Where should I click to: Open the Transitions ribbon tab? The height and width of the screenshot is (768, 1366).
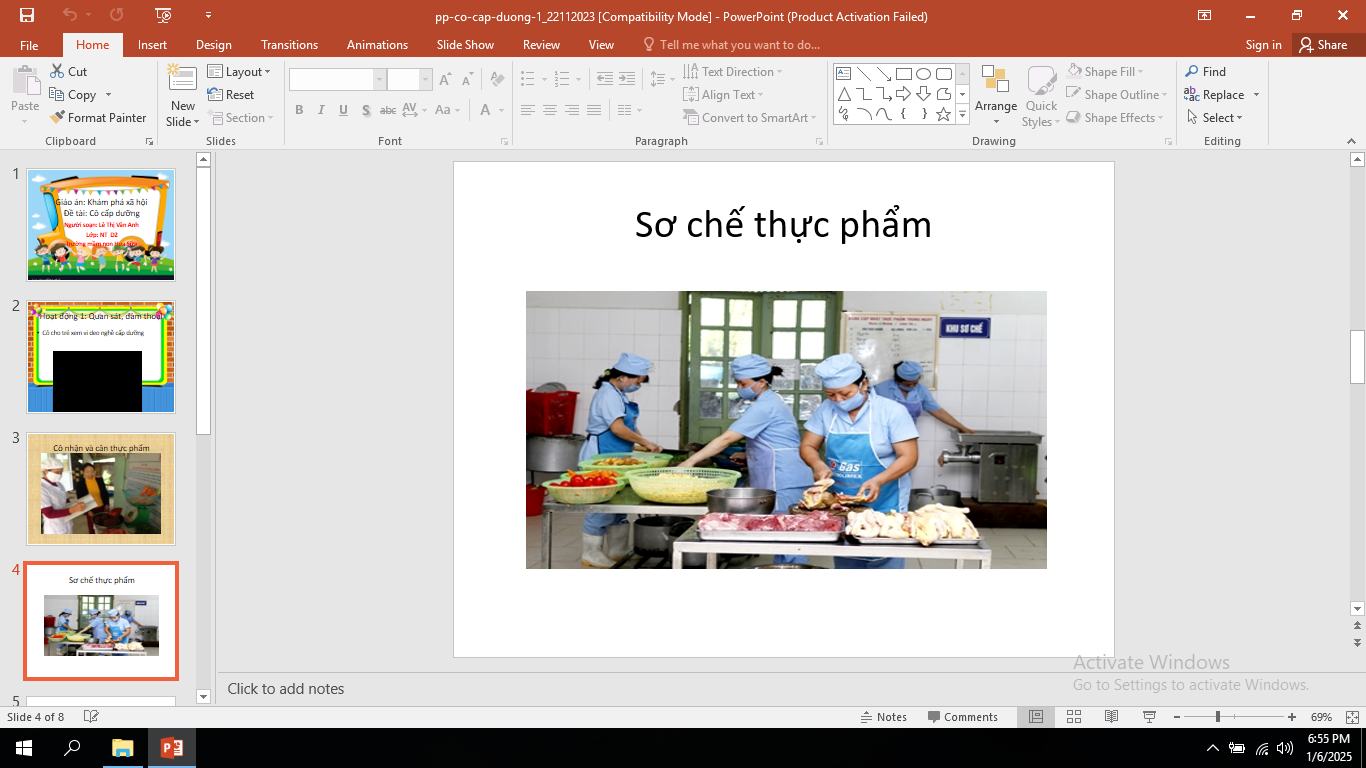coord(289,45)
